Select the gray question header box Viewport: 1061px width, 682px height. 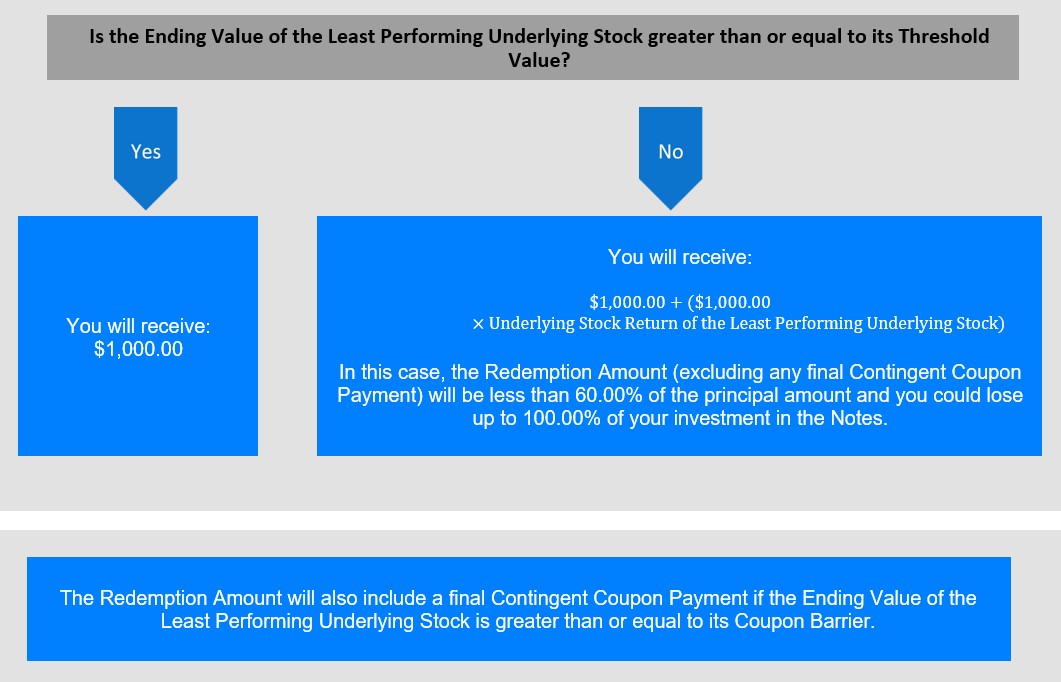tap(533, 47)
